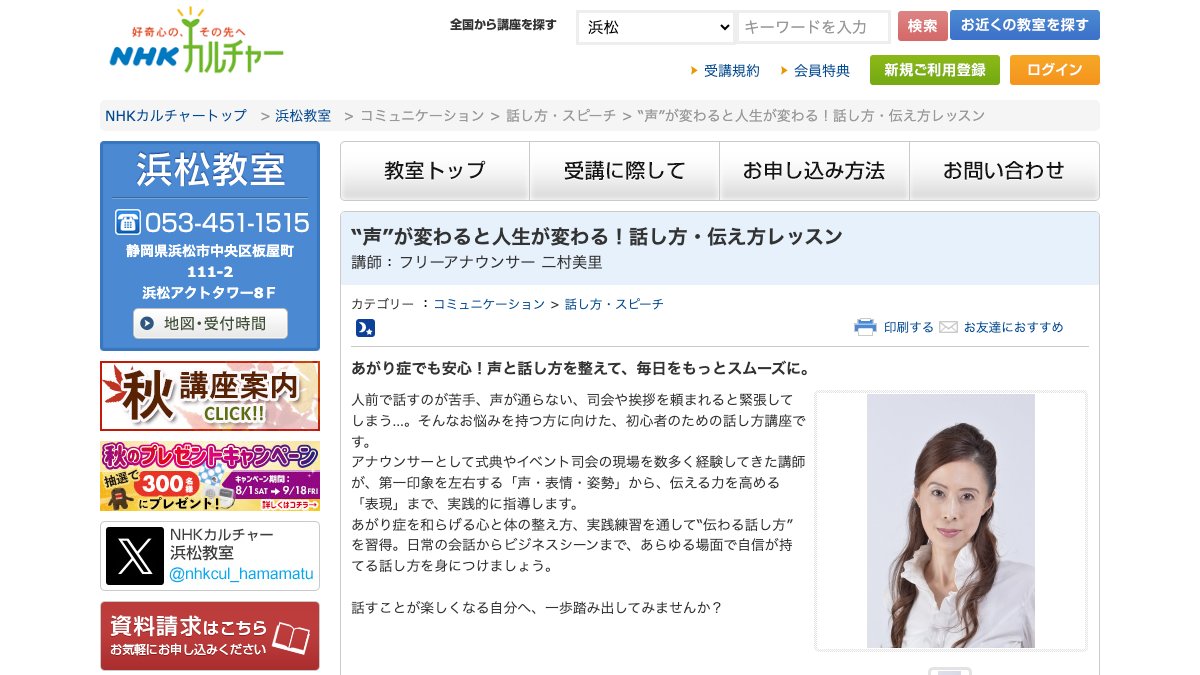Open 秋のプレゼントキャンペーン banner

click(210, 476)
